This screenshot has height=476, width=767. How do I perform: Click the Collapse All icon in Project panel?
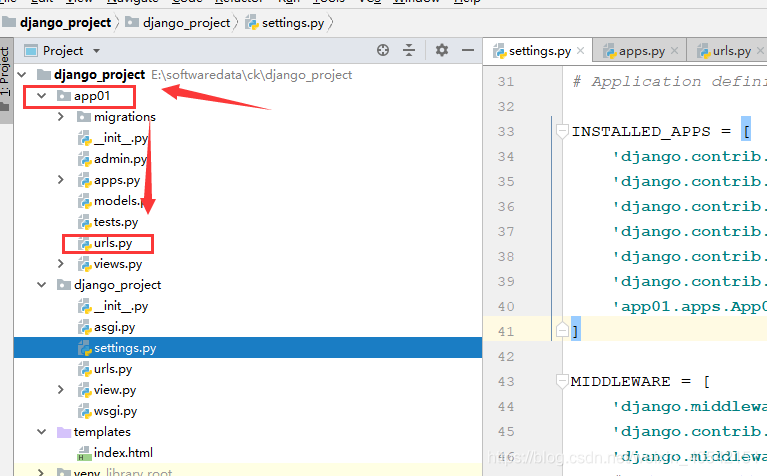click(409, 50)
